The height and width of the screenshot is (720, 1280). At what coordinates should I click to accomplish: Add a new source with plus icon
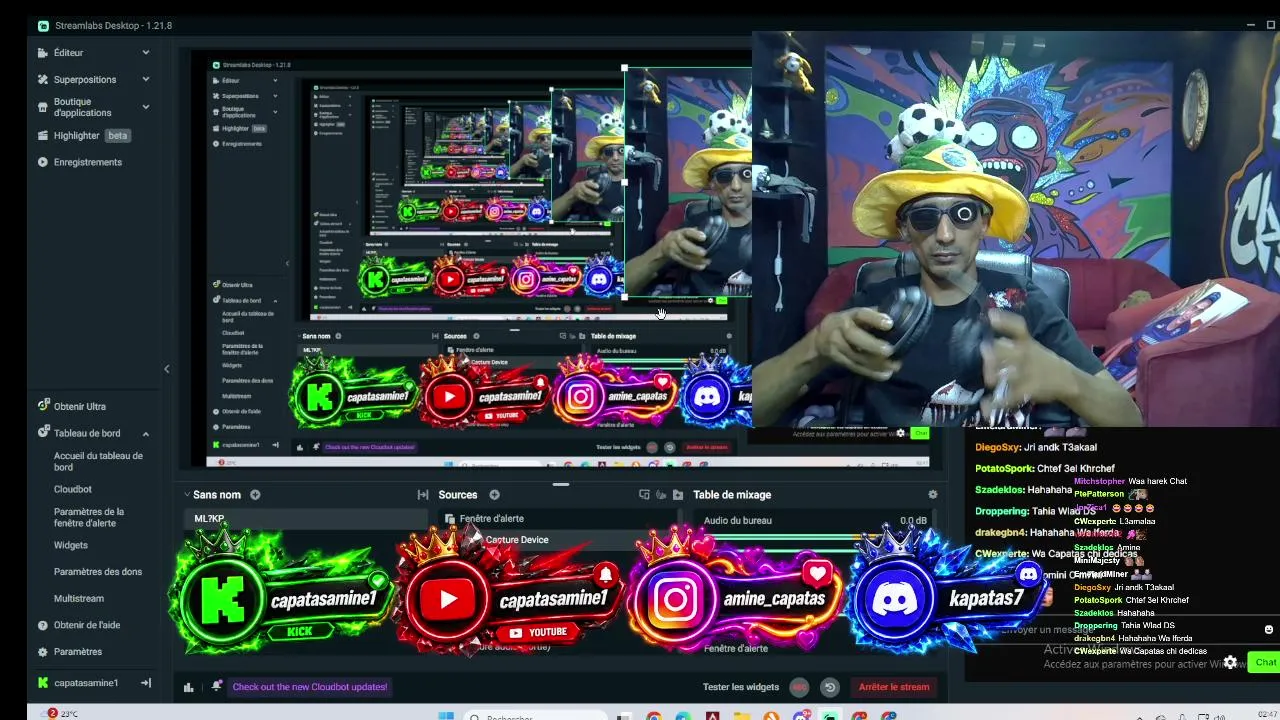click(x=494, y=495)
